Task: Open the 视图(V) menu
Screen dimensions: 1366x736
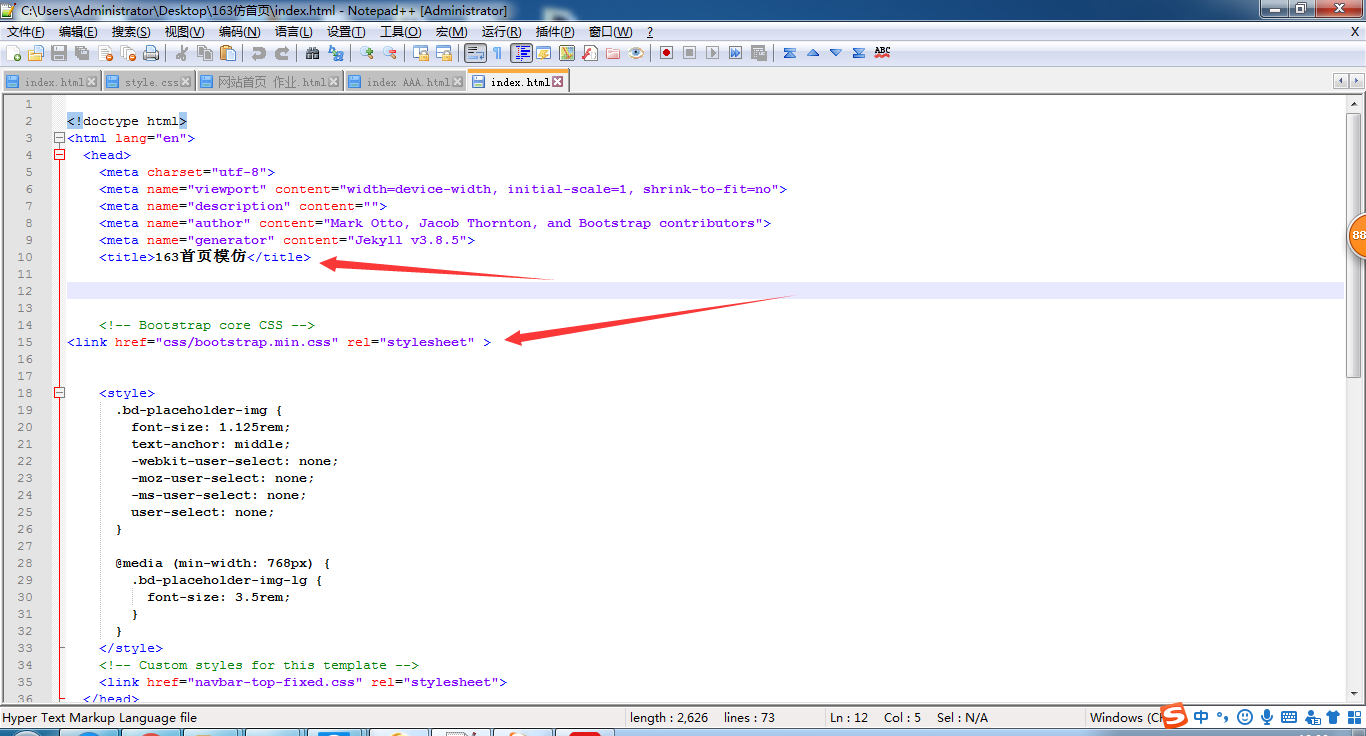Action: 184,32
